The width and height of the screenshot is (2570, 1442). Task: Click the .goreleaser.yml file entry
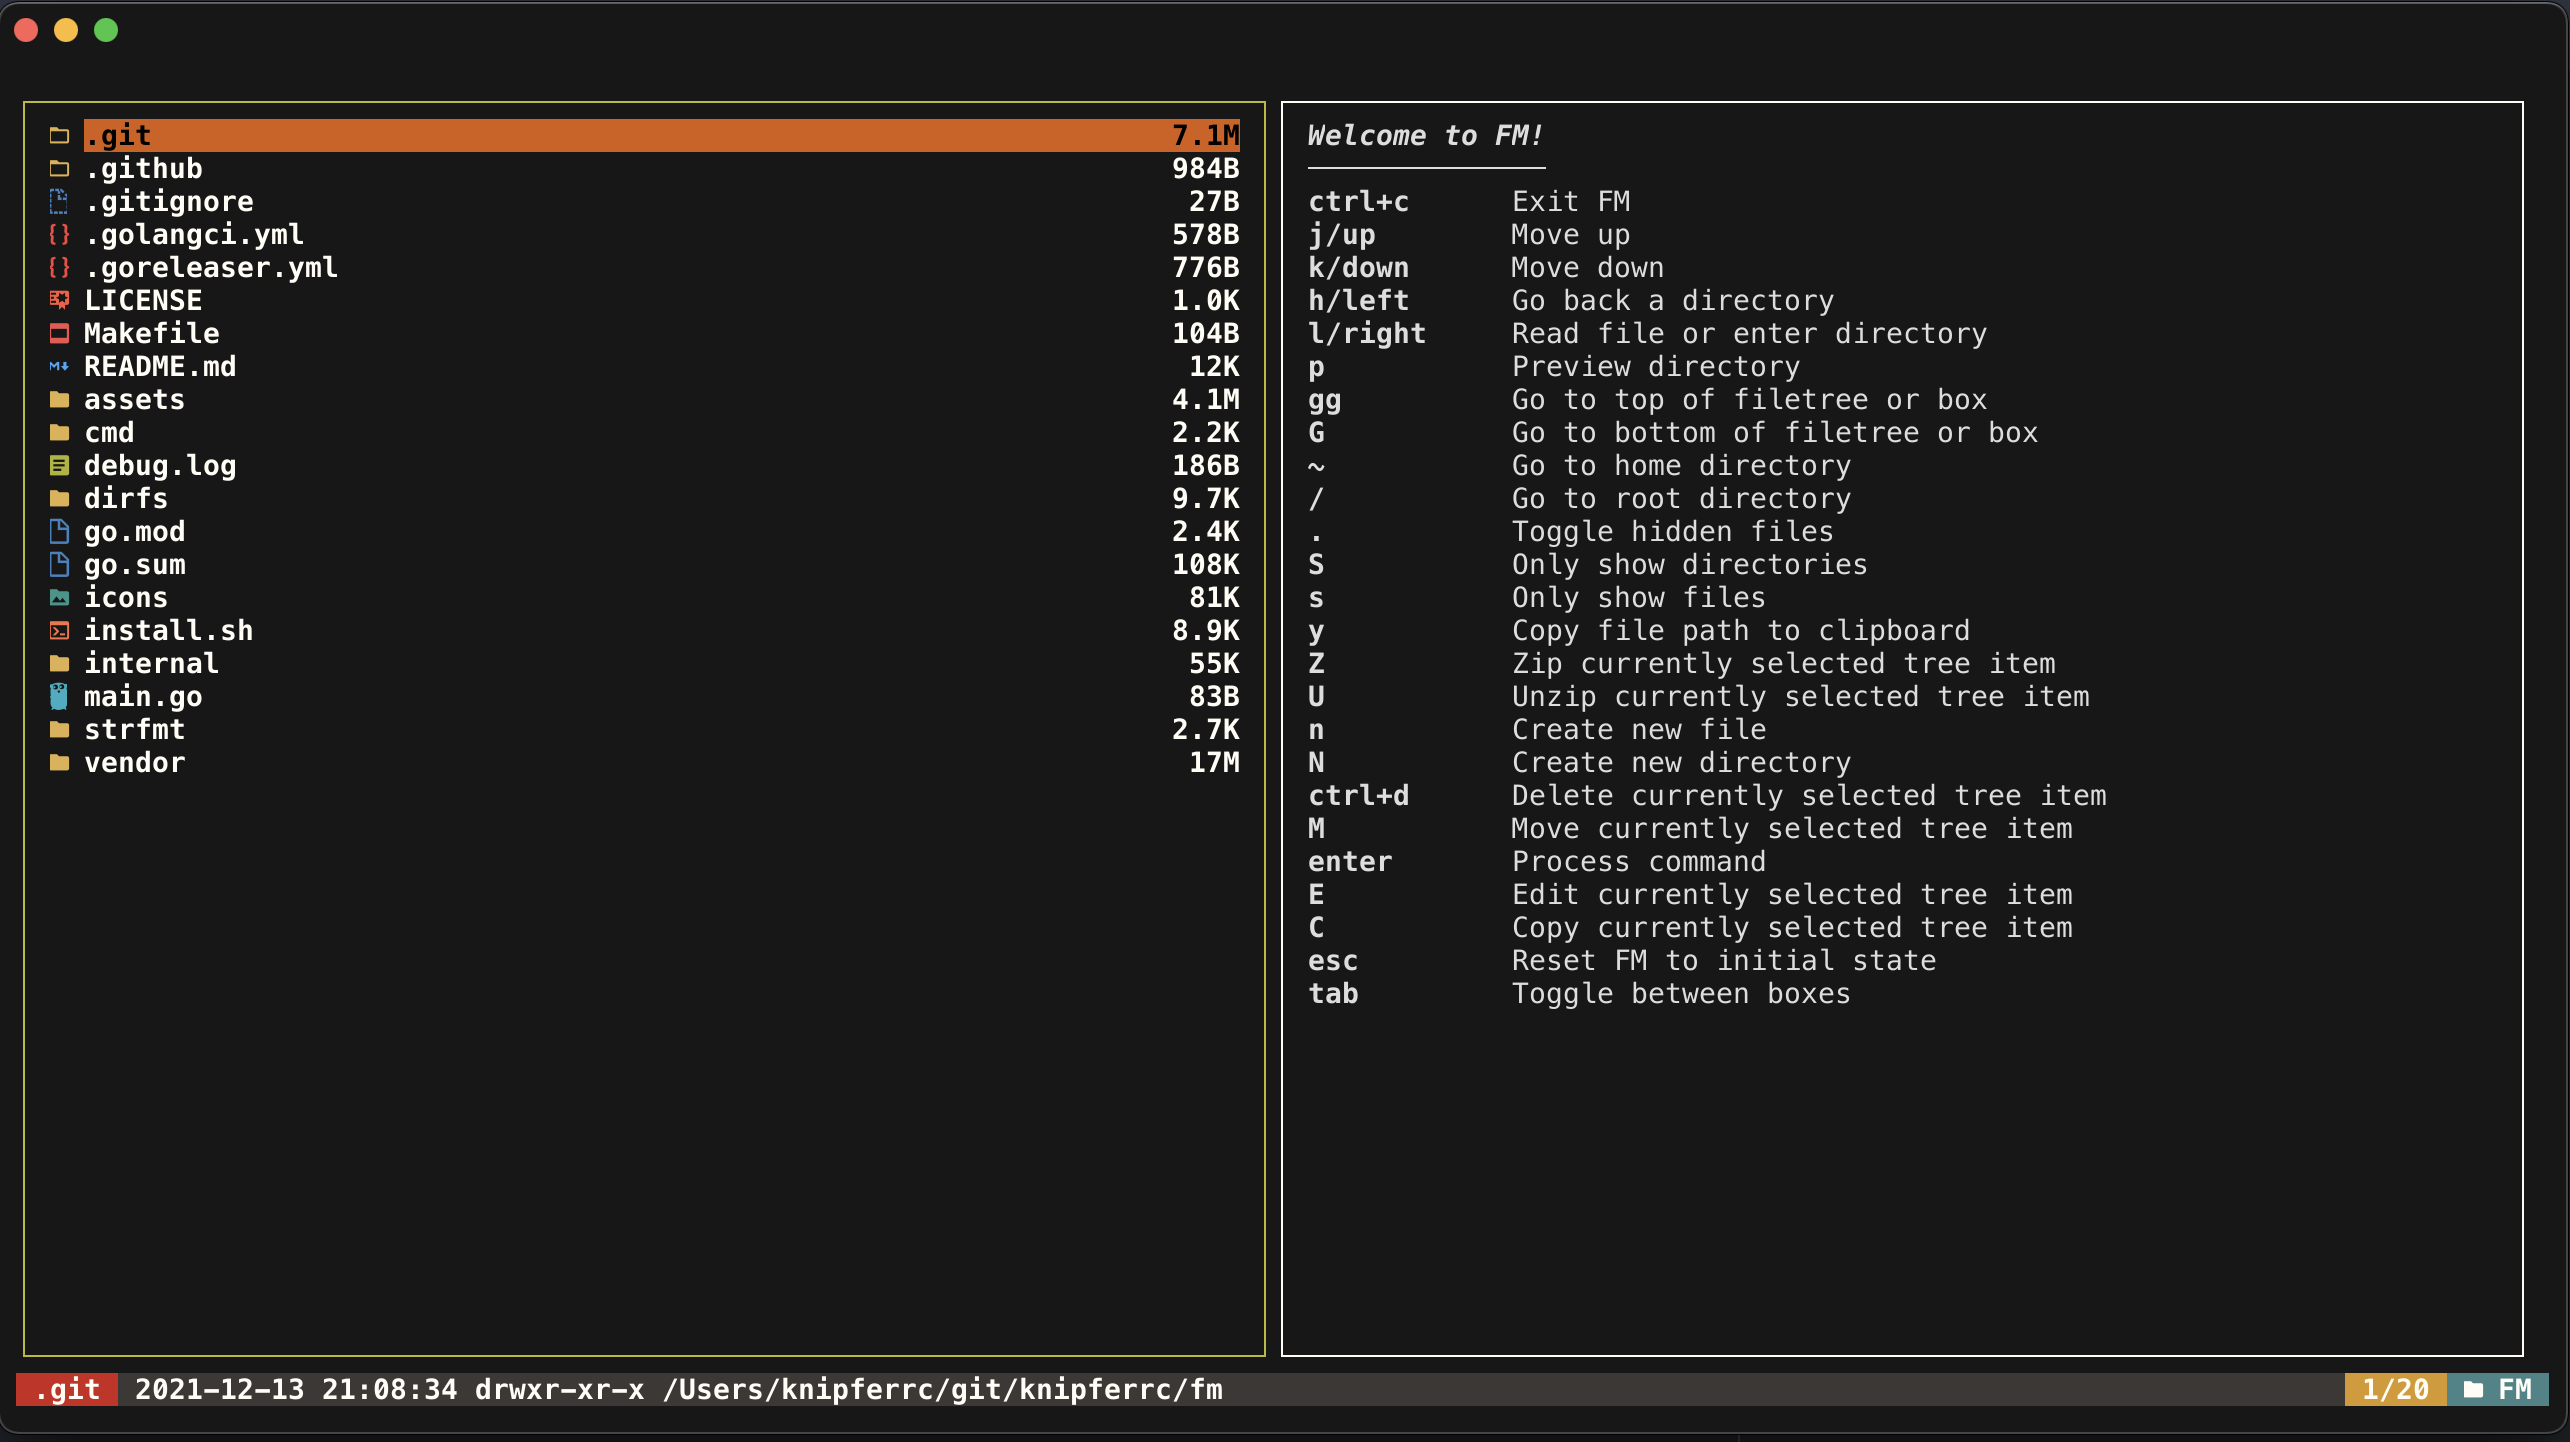tap(211, 268)
